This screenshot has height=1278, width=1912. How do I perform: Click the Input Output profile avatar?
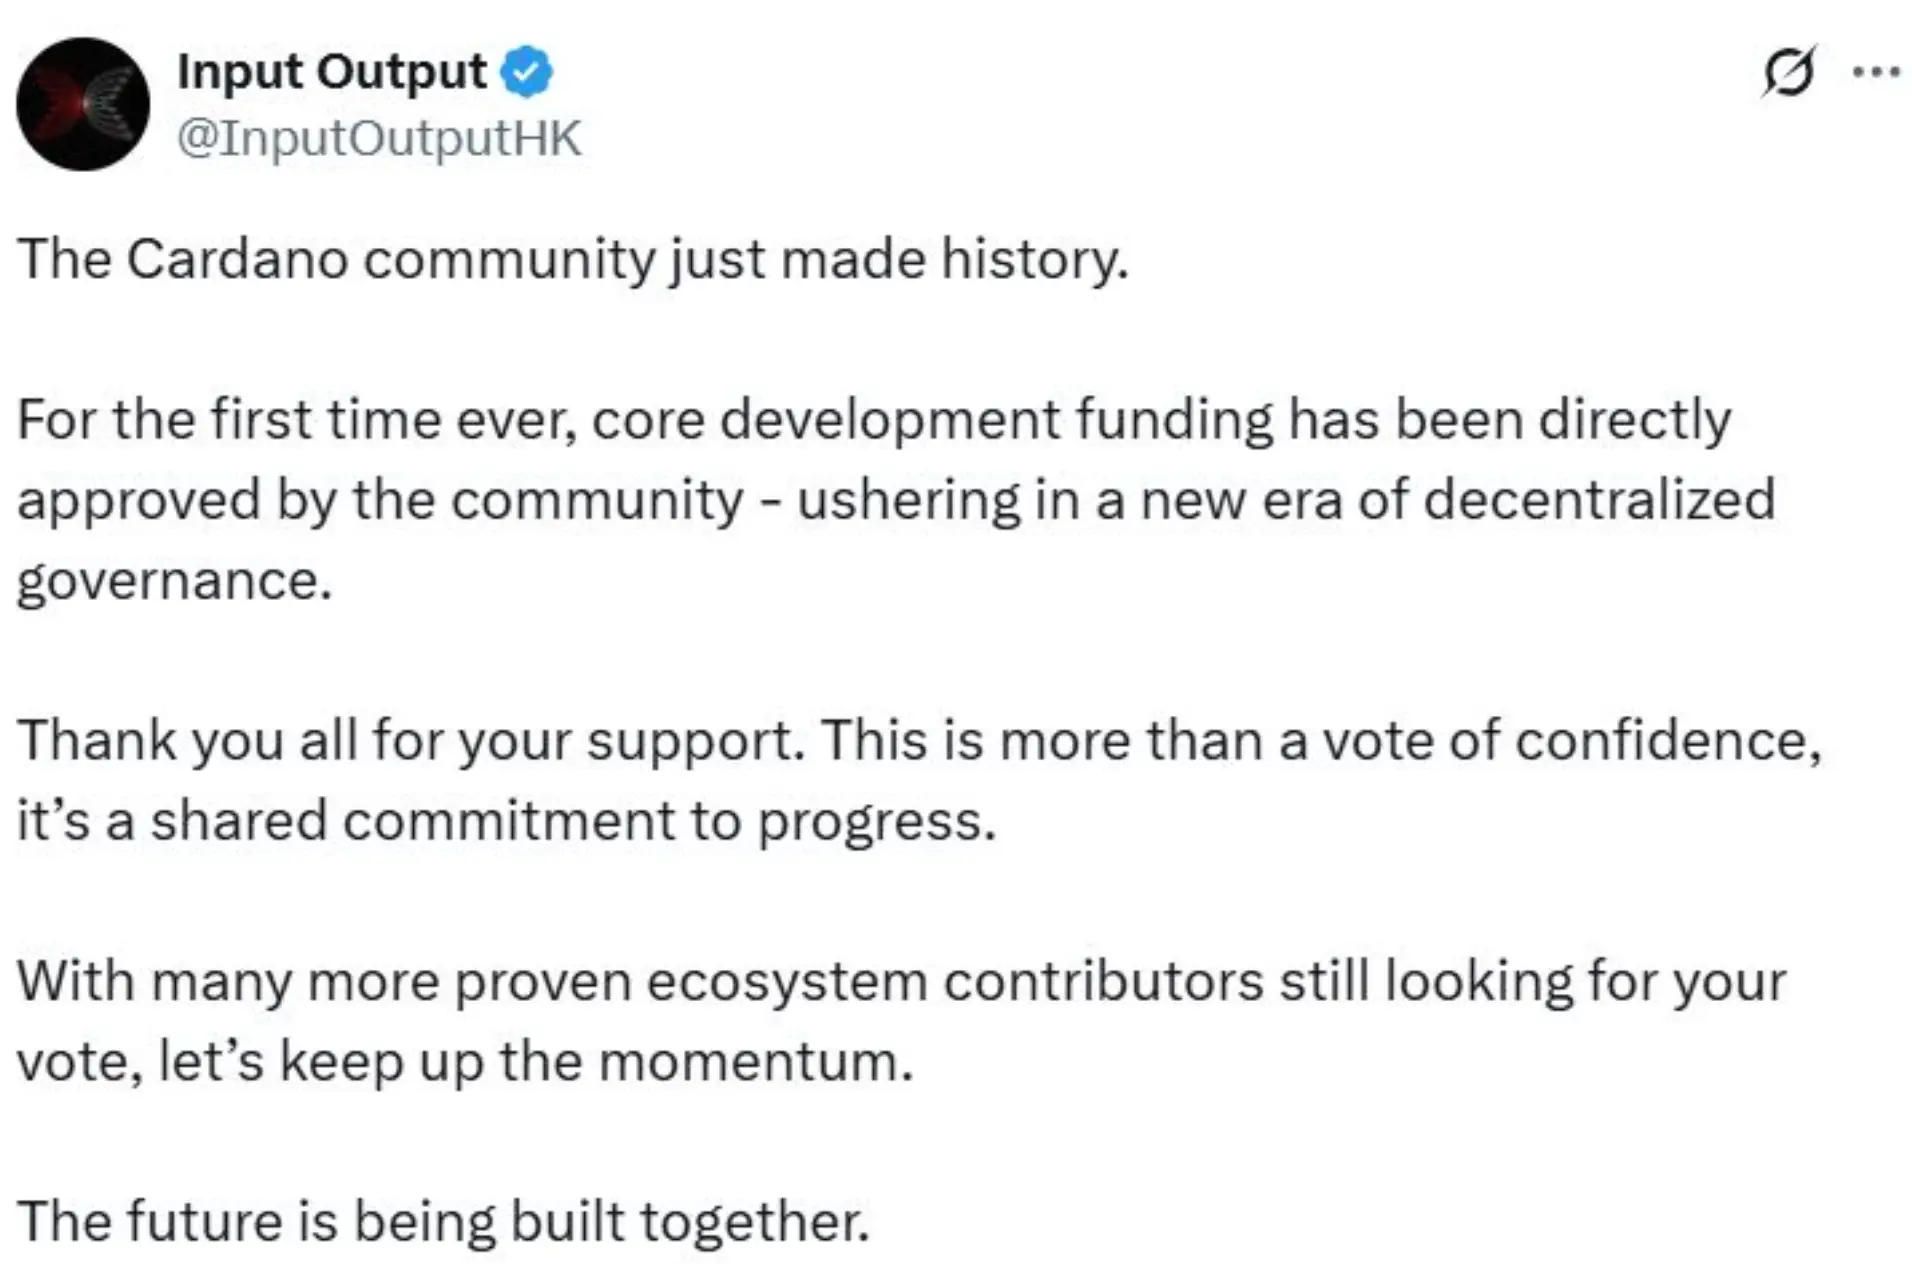click(x=83, y=104)
